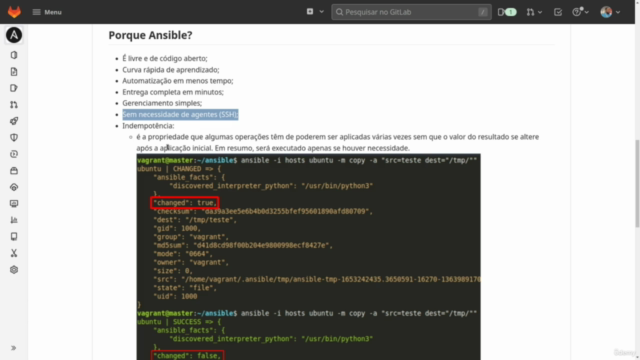The image size is (640, 360).
Task: Expand the user profile dropdown chevron
Action: click(x=618, y=12)
